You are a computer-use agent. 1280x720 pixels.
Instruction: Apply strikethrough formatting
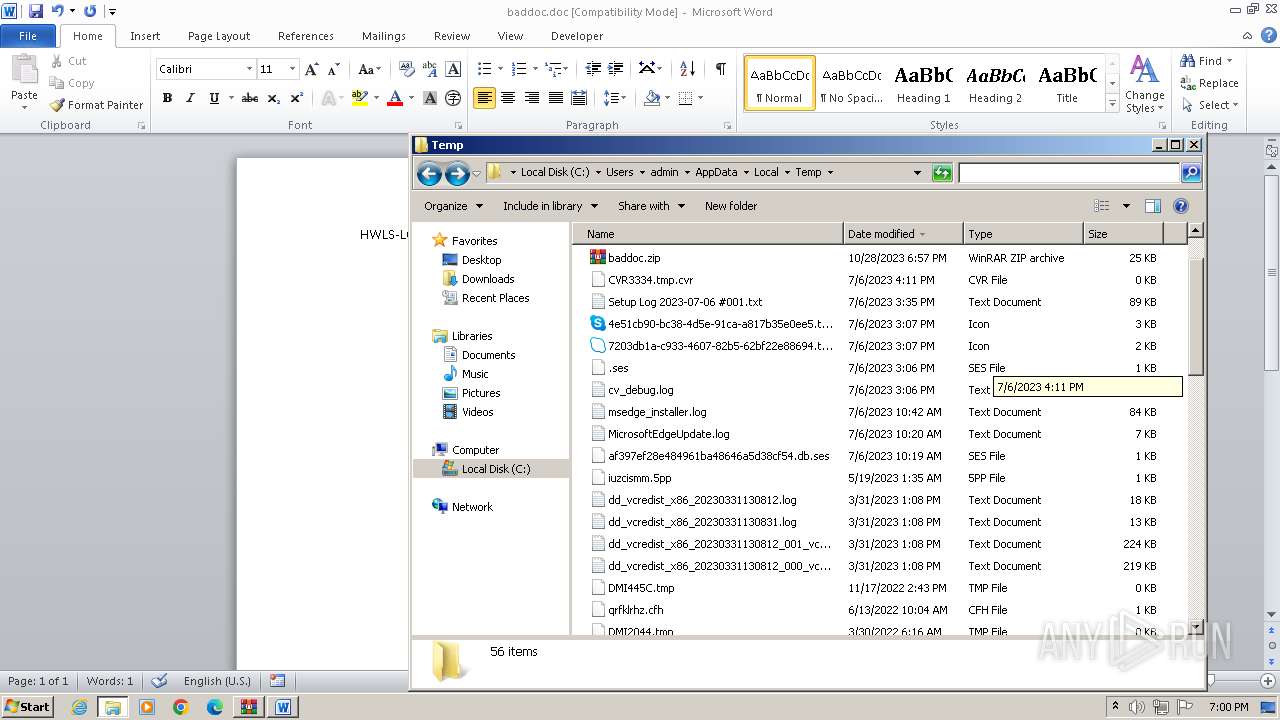250,98
